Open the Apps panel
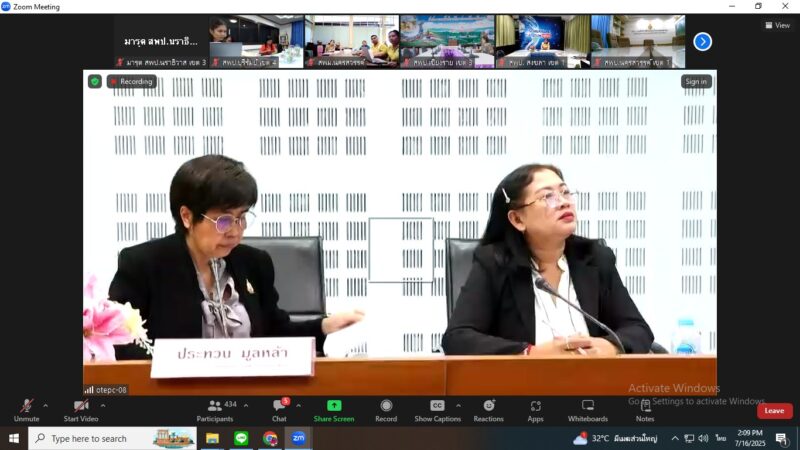 coord(535,409)
